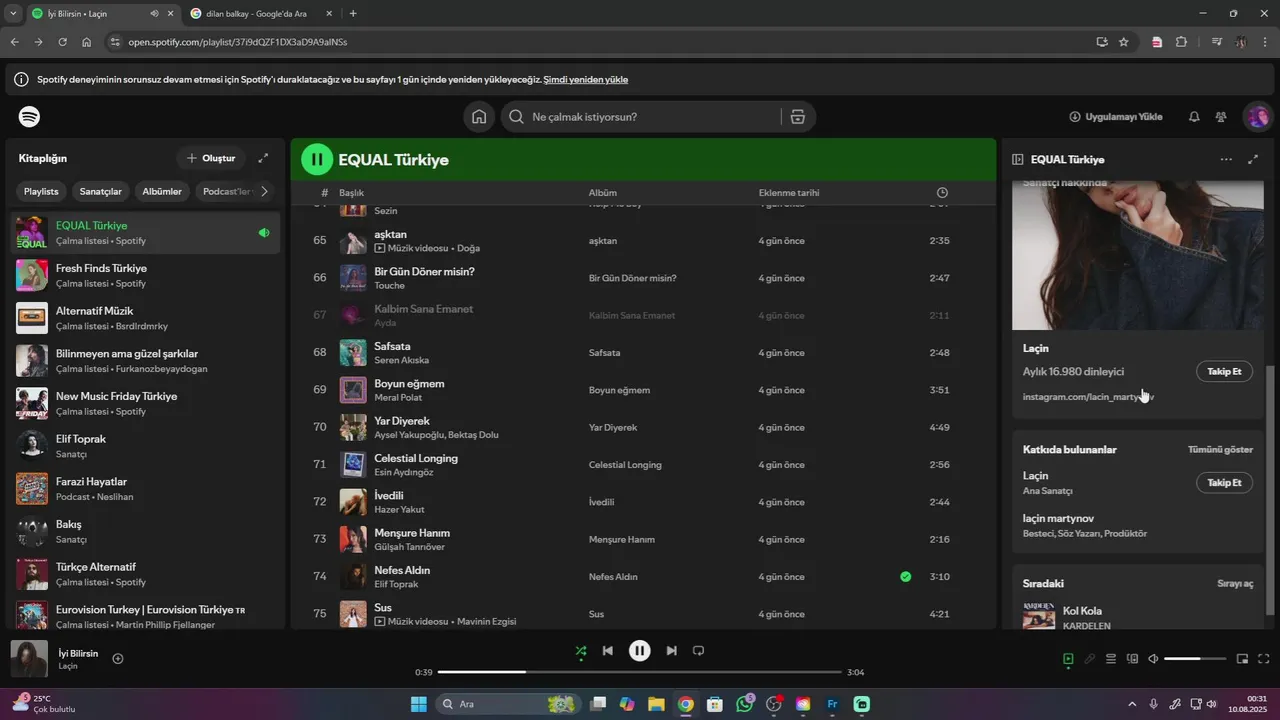Open the user profile avatar menu
The image size is (1280, 720).
pos(1257,117)
